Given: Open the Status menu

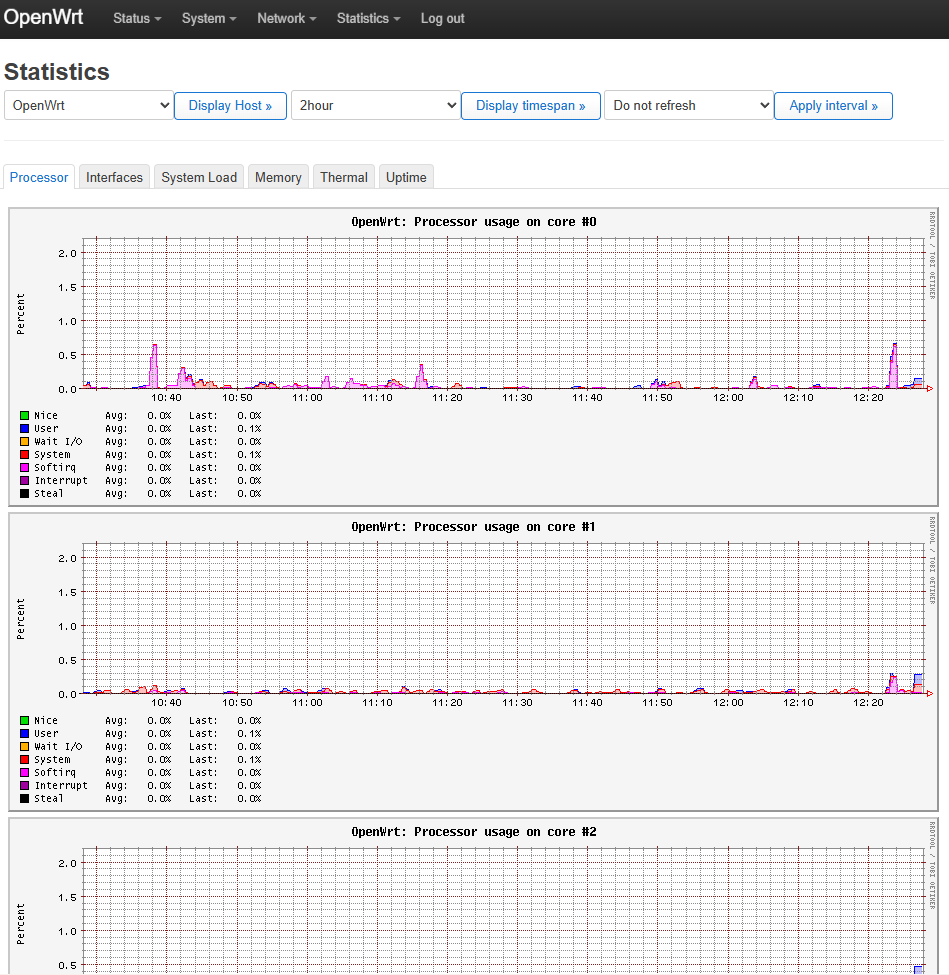Looking at the screenshot, I should [x=136, y=18].
